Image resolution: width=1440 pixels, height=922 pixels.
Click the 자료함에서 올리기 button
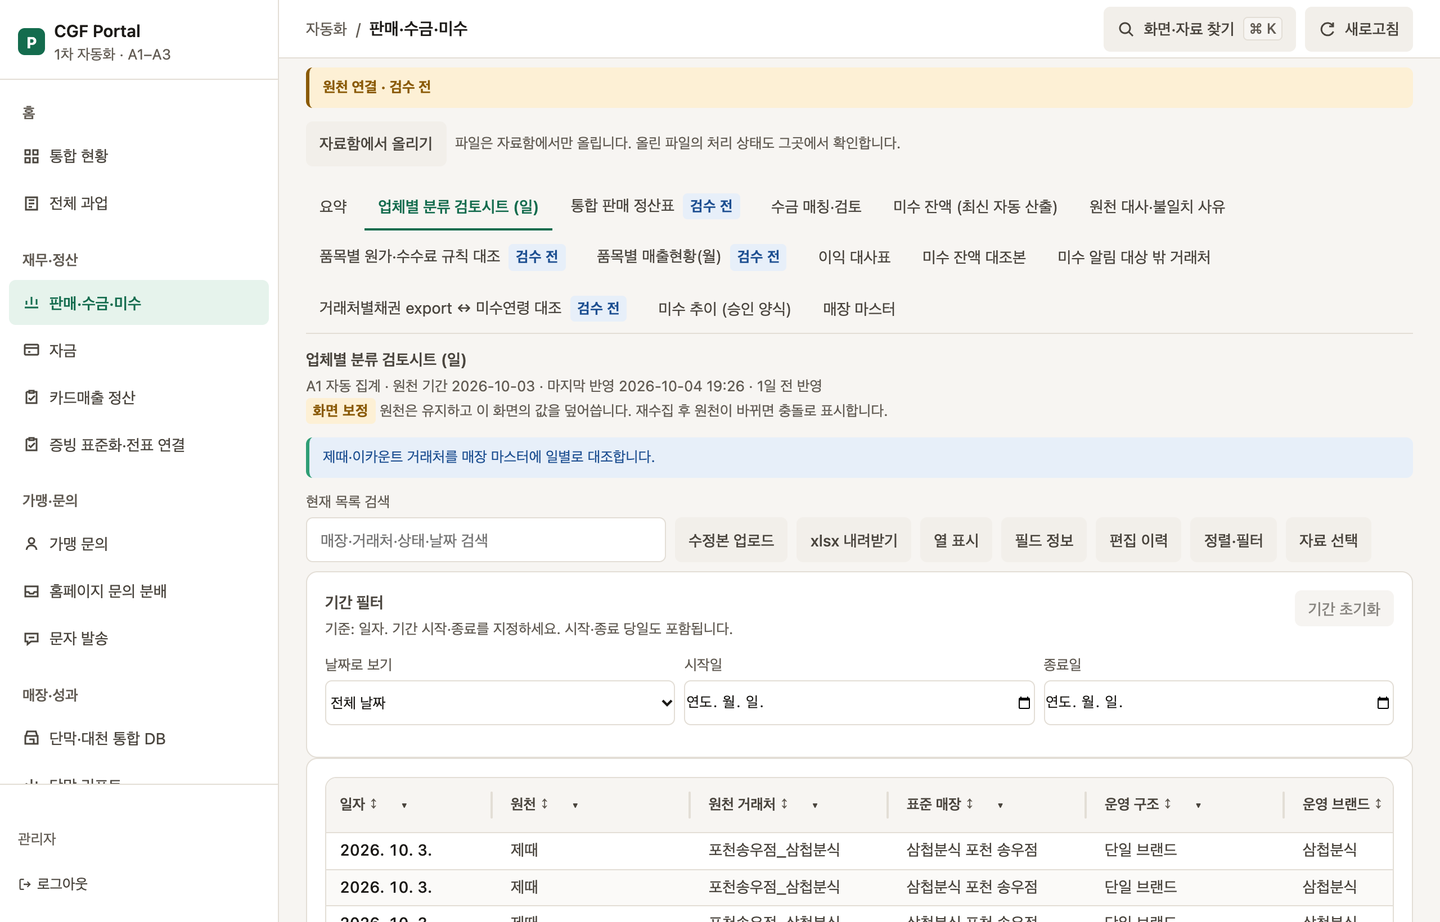376,144
